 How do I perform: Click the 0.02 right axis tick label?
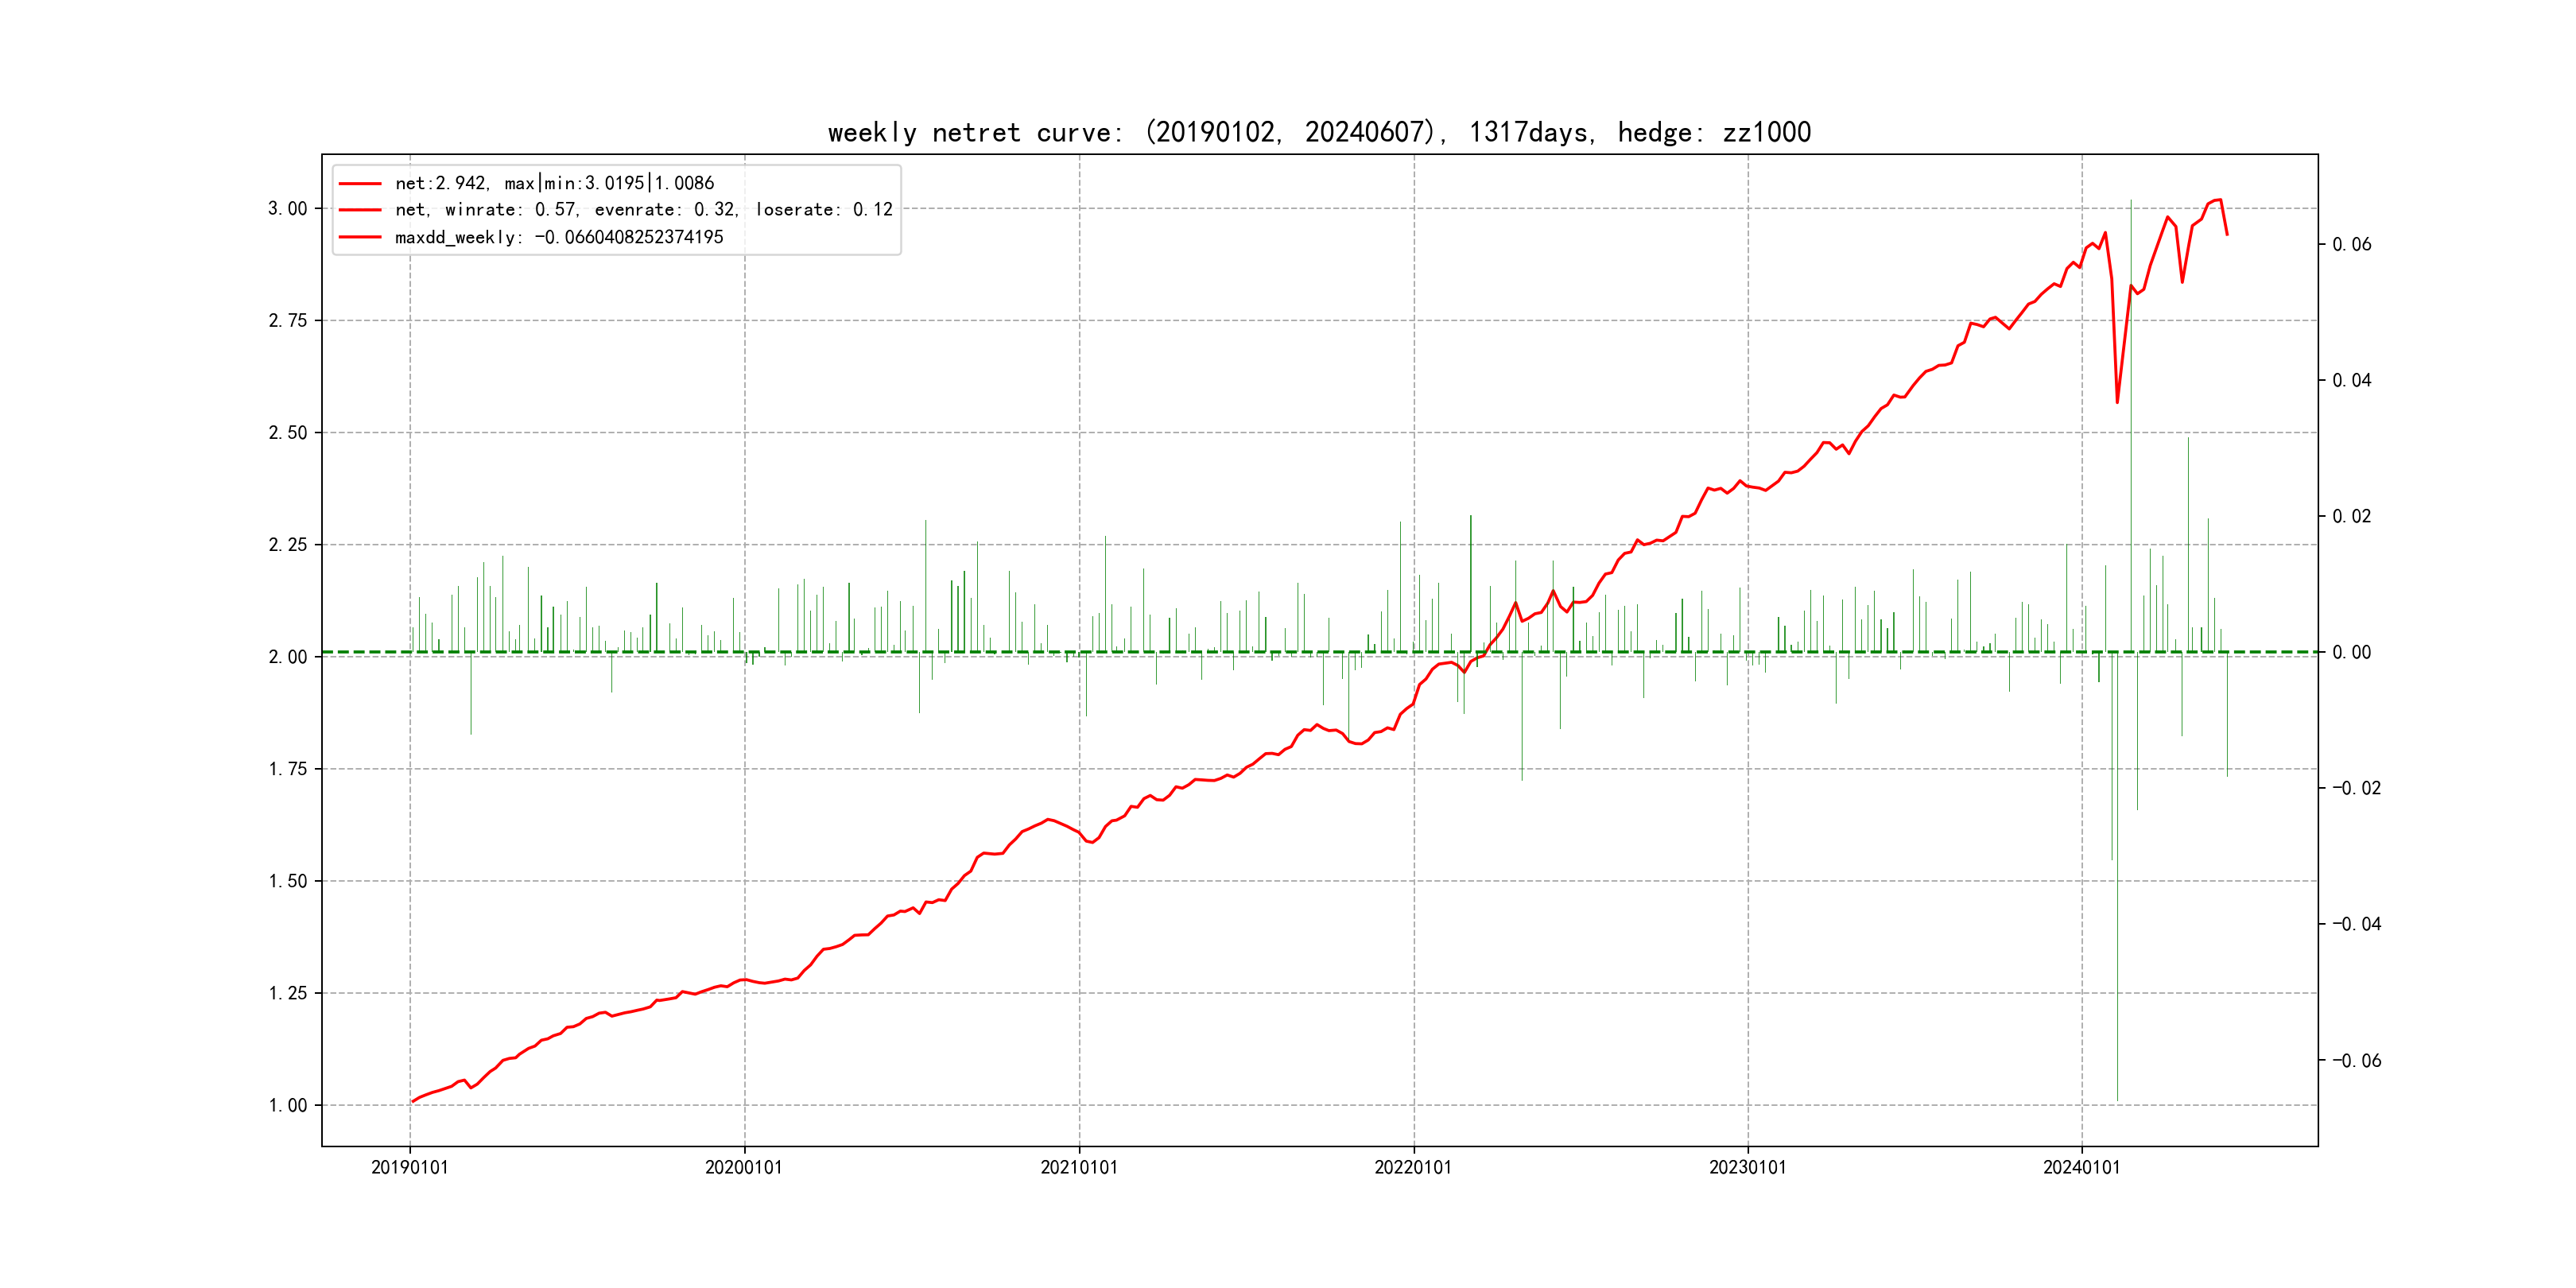pos(2351,517)
